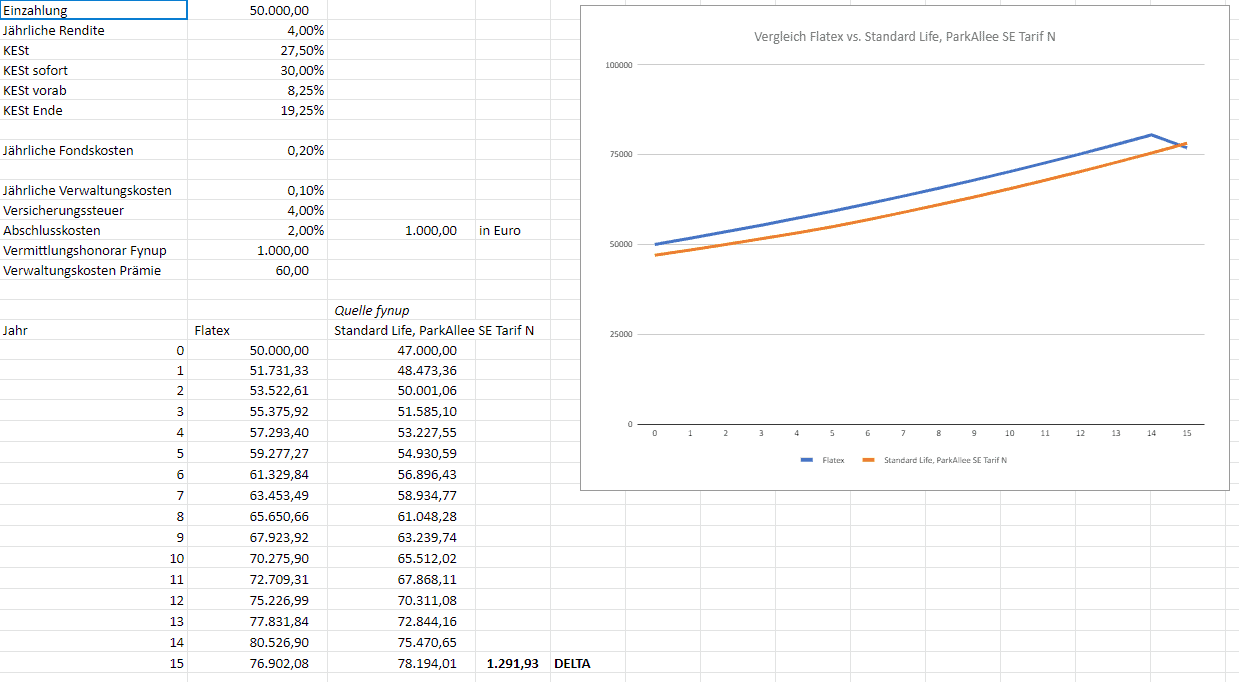The width and height of the screenshot is (1239, 682).
Task: Click the 78.194,01 Standard Life cell
Action: [401, 663]
